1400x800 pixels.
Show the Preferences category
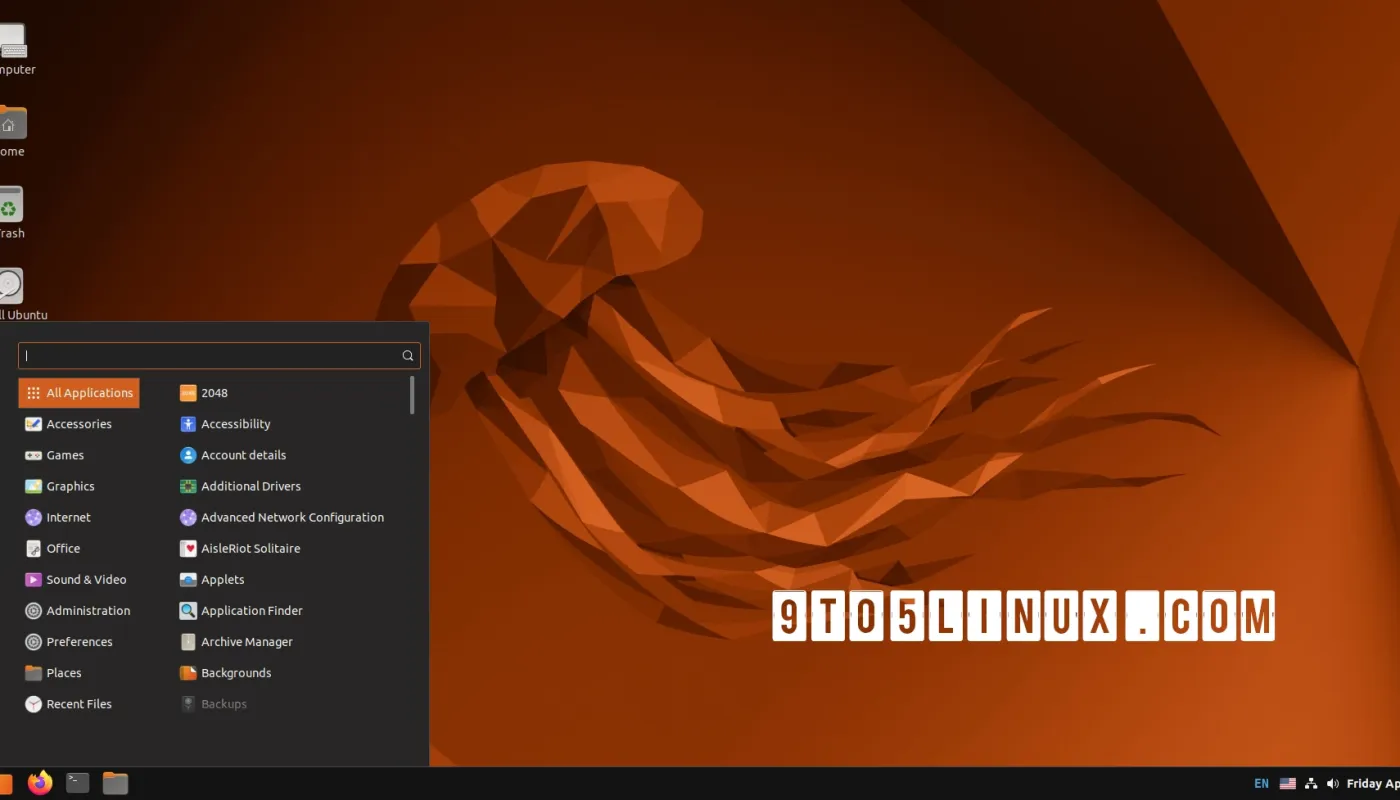pos(68,641)
